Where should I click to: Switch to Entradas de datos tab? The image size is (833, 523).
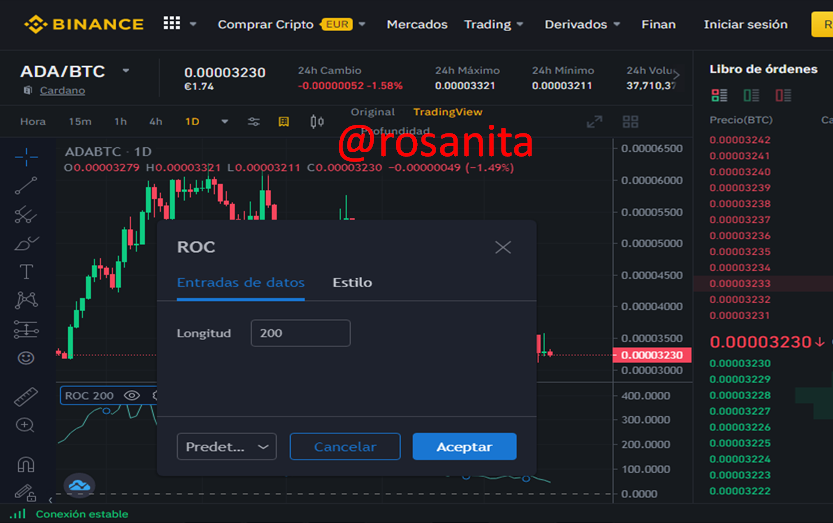point(241,282)
